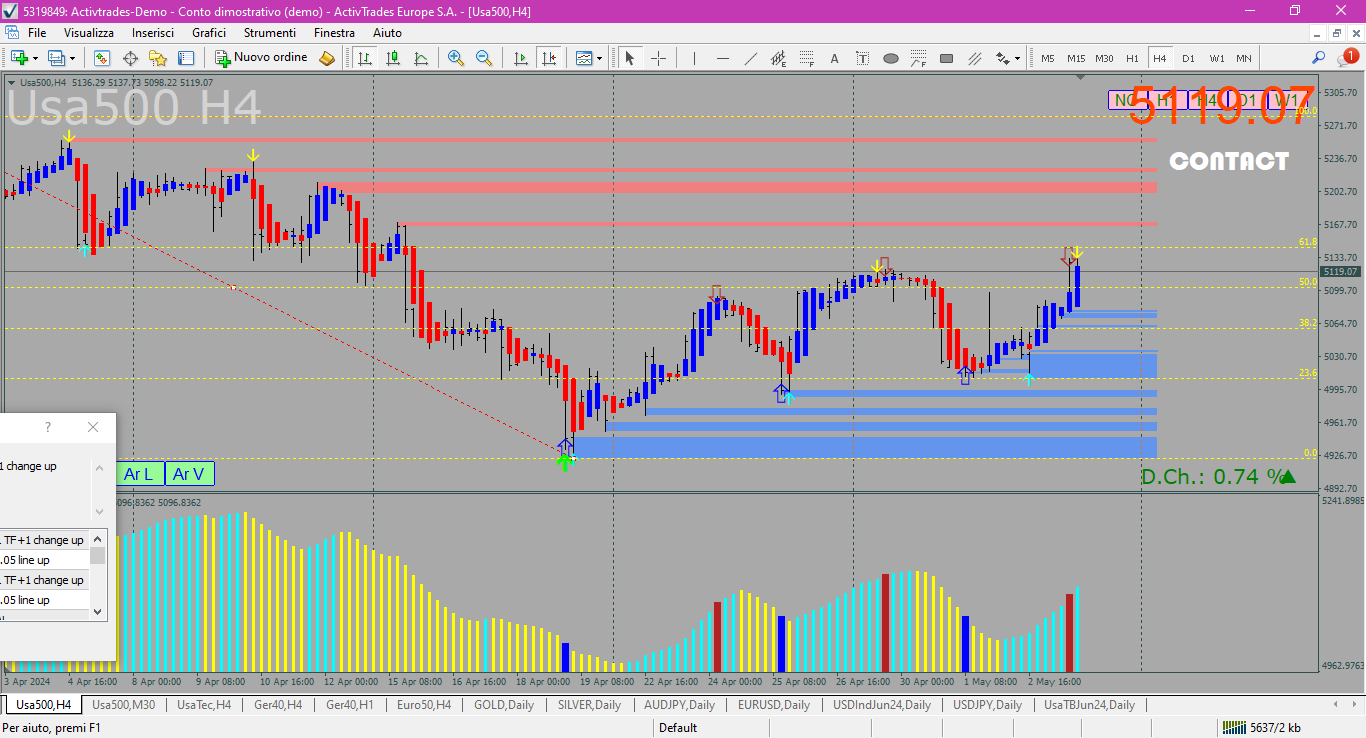Select the equidistant channel tool
Image resolution: width=1366 pixels, height=738 pixels.
point(779,58)
